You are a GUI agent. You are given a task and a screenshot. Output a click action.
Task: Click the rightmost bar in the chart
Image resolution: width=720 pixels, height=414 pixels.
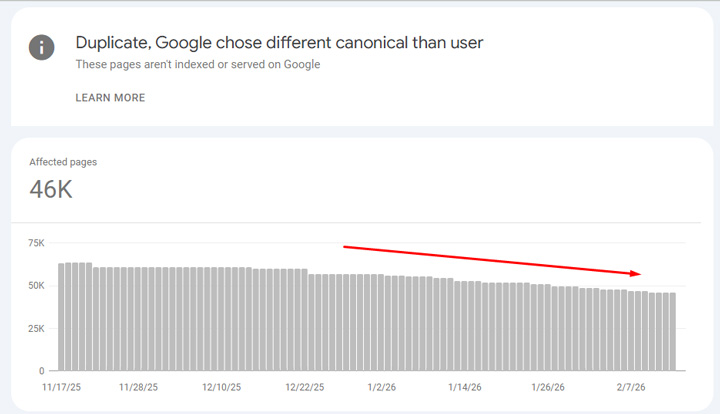click(x=672, y=331)
